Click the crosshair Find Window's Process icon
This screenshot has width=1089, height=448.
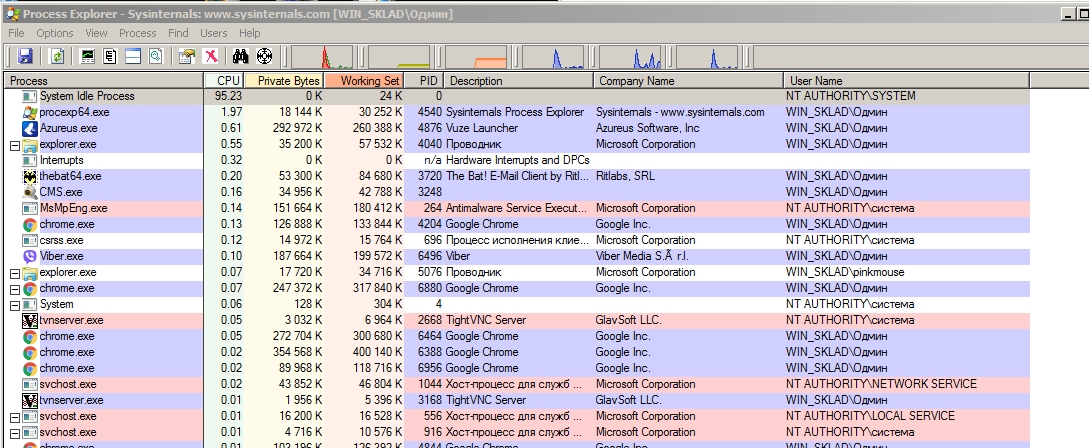265,57
